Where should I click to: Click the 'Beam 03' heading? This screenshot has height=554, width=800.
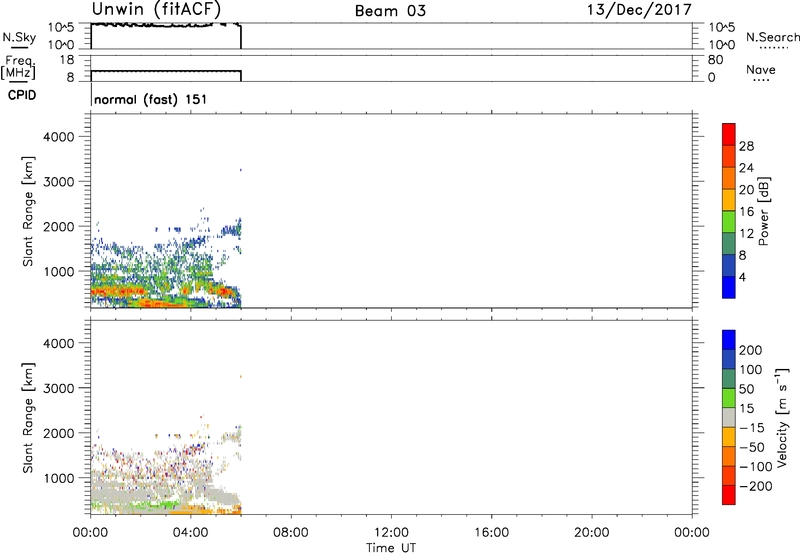[x=390, y=11]
